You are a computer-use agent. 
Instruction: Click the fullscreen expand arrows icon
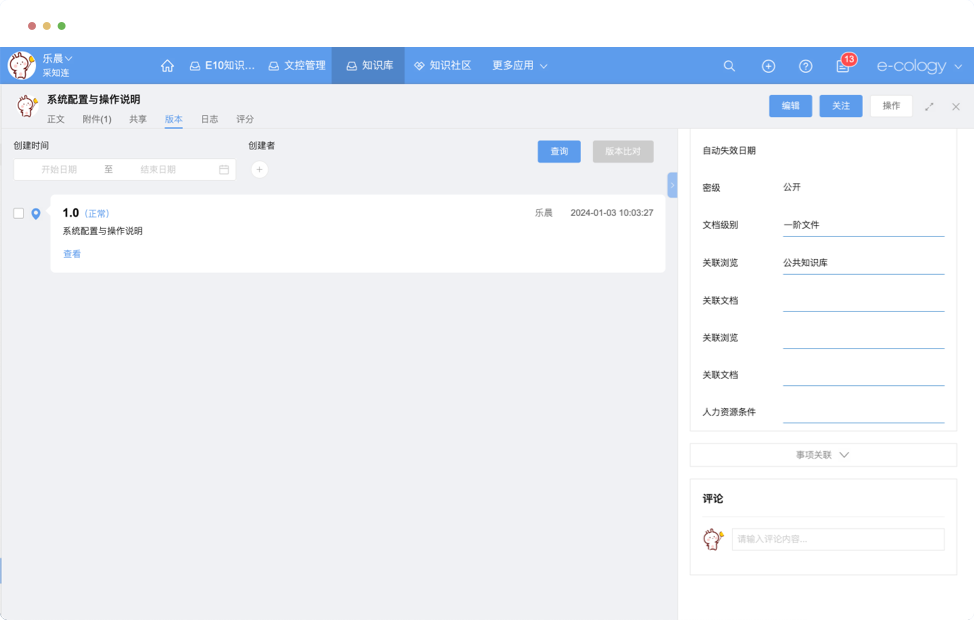tap(929, 106)
